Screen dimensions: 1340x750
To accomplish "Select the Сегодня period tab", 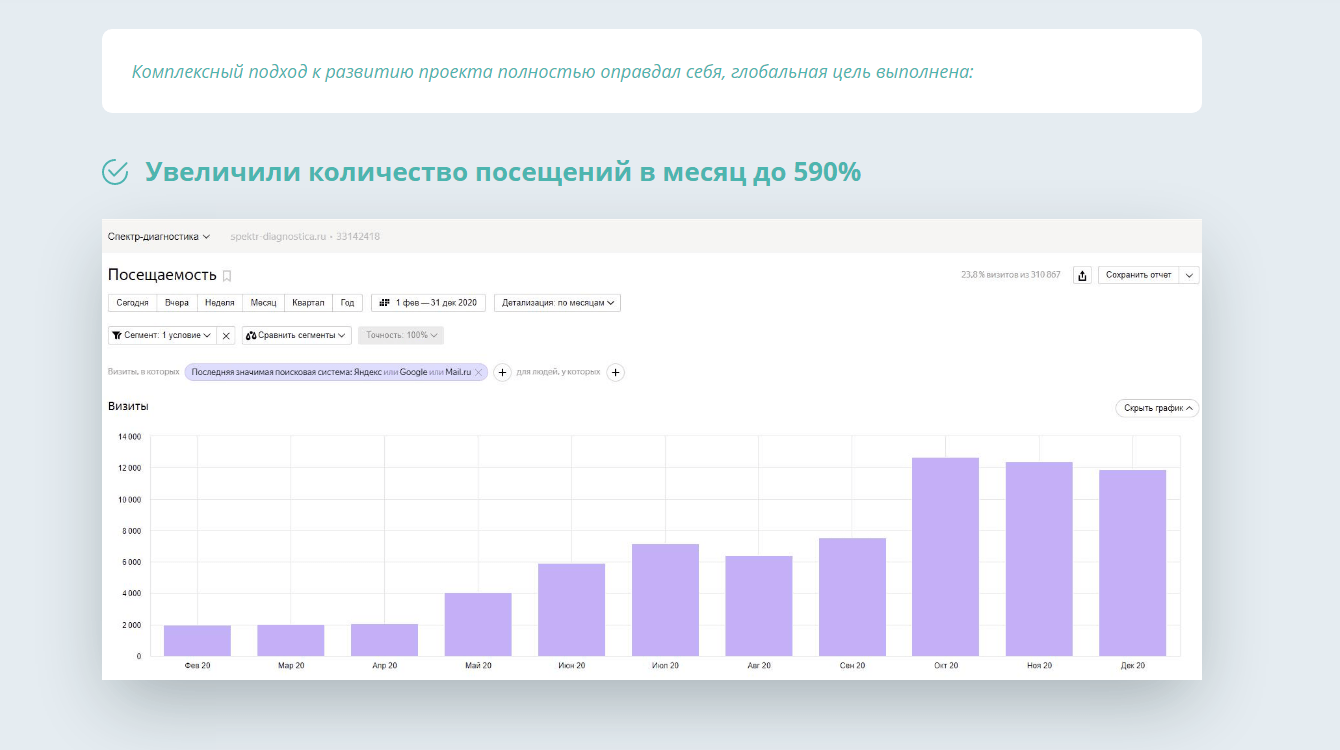I will click(x=132, y=302).
